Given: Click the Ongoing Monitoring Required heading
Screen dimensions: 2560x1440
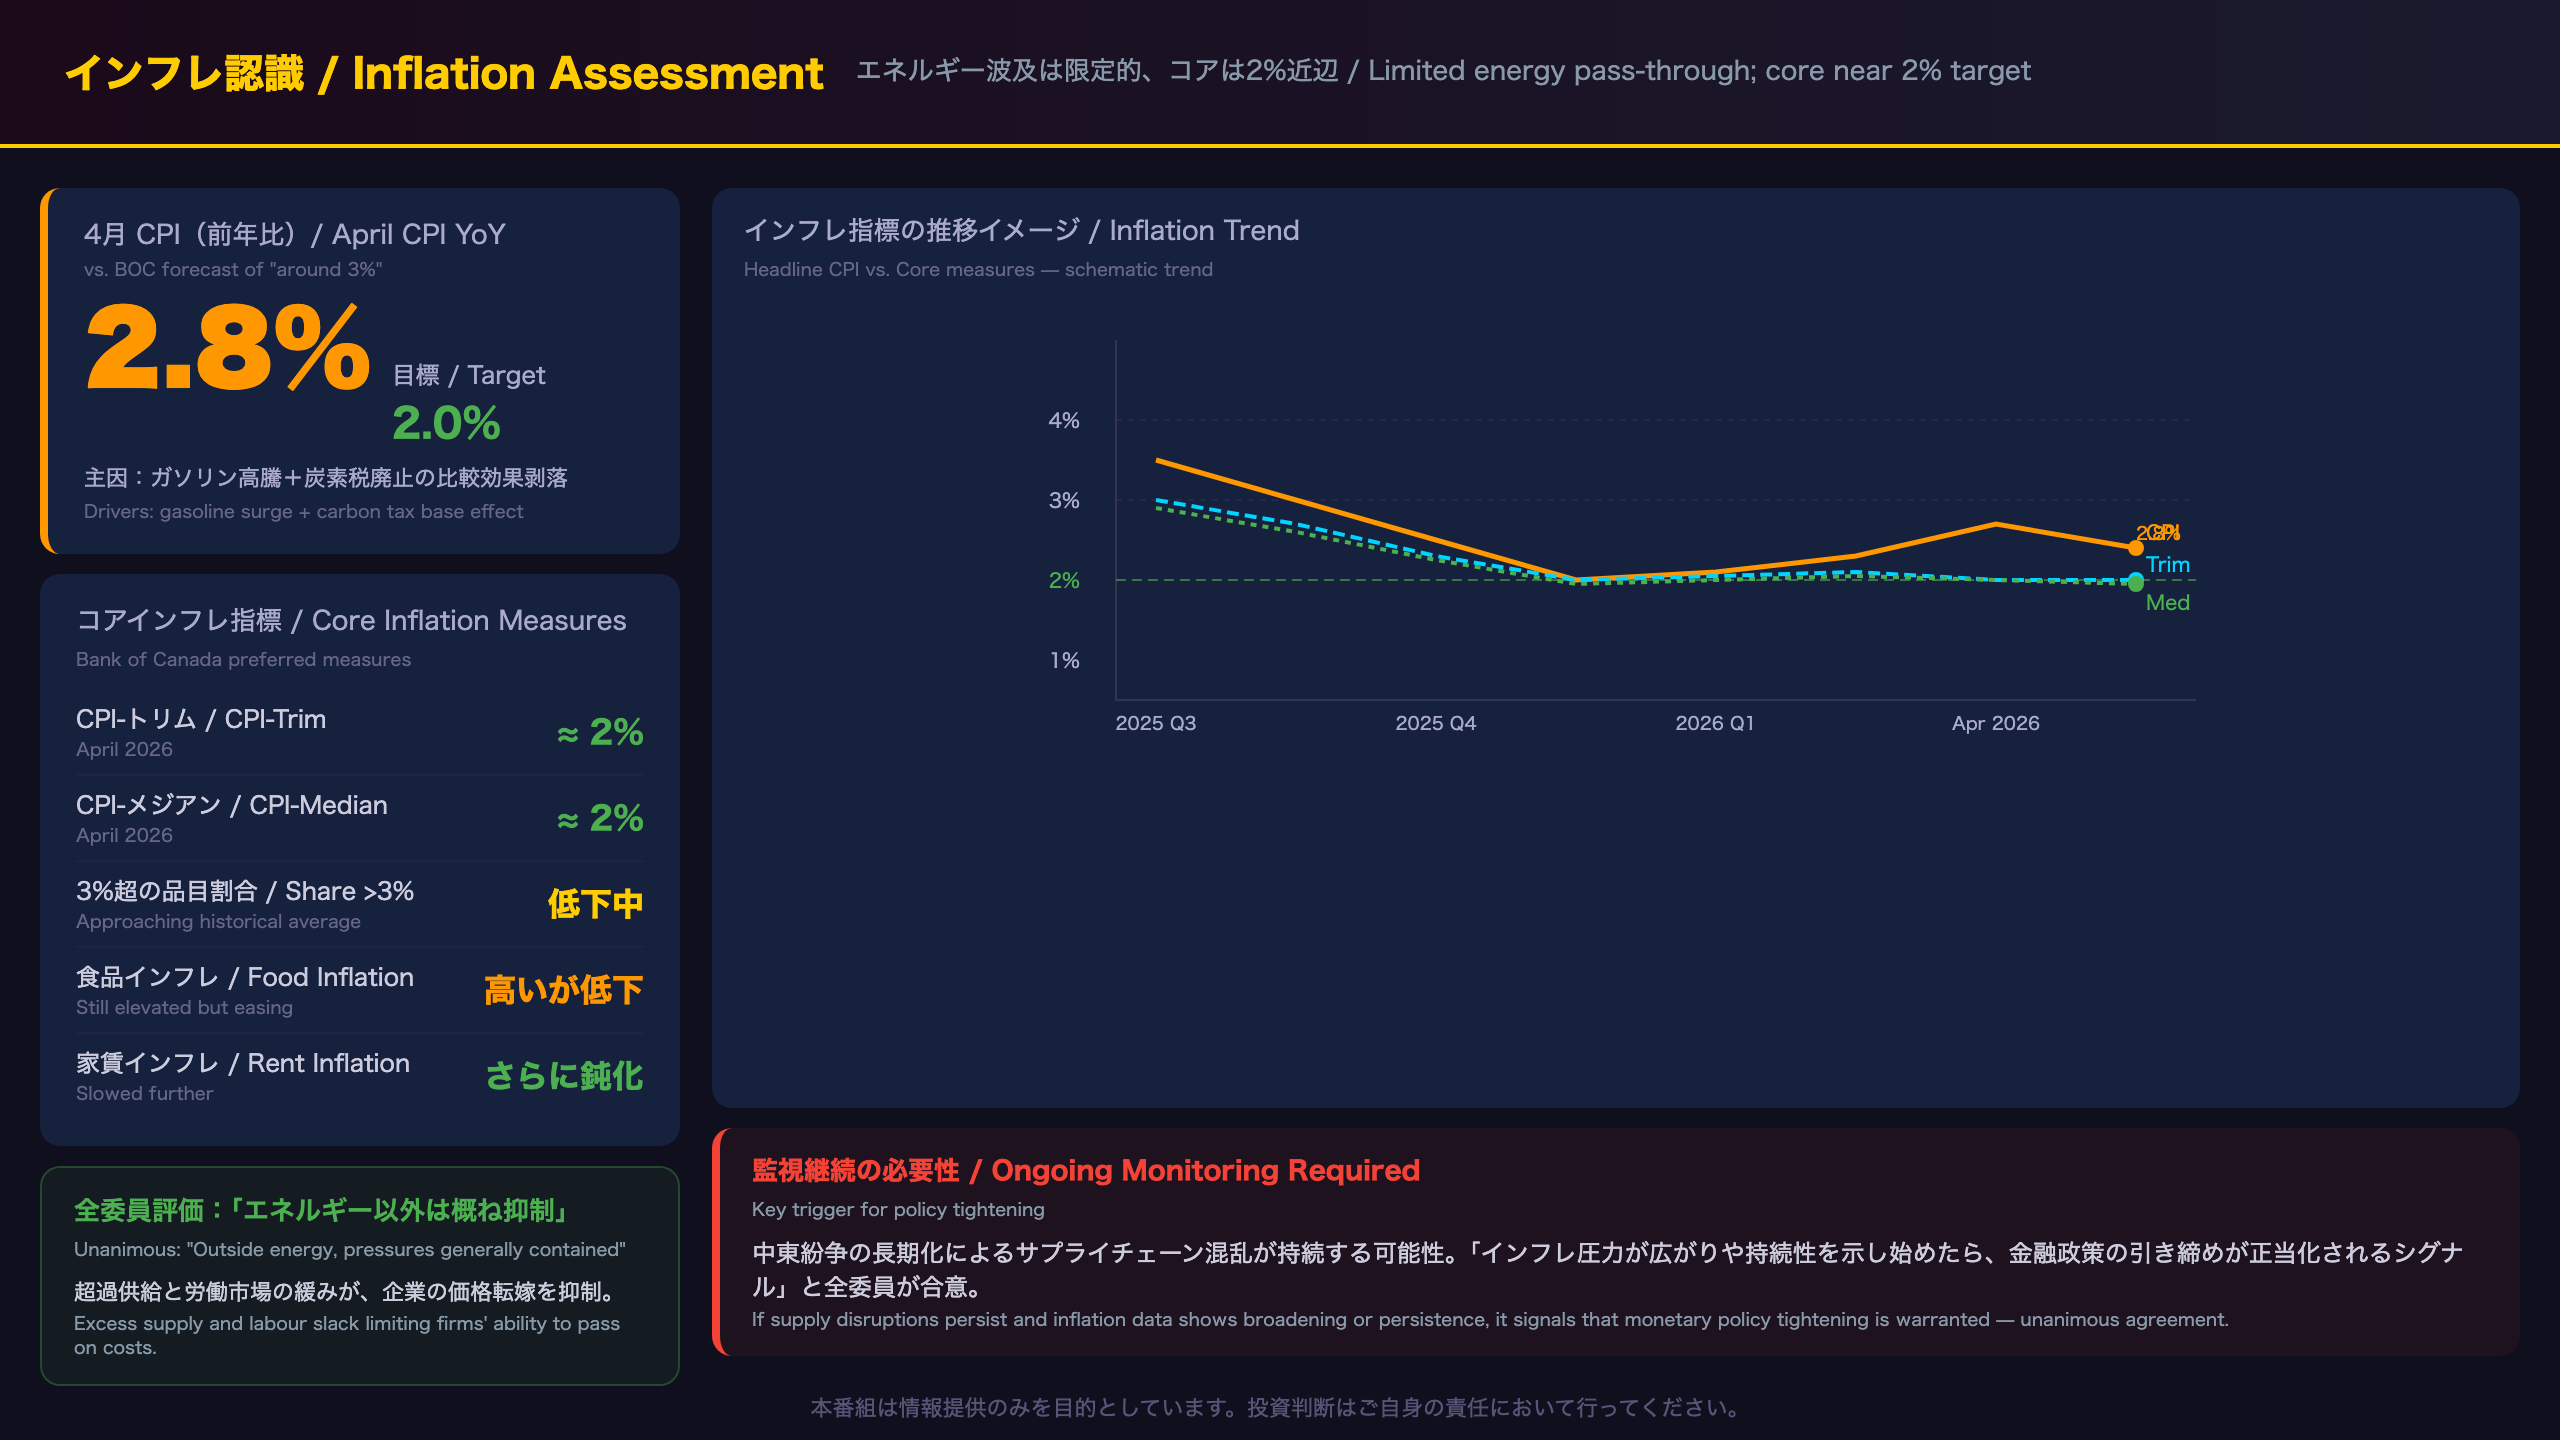Looking at the screenshot, I should 1085,1170.
